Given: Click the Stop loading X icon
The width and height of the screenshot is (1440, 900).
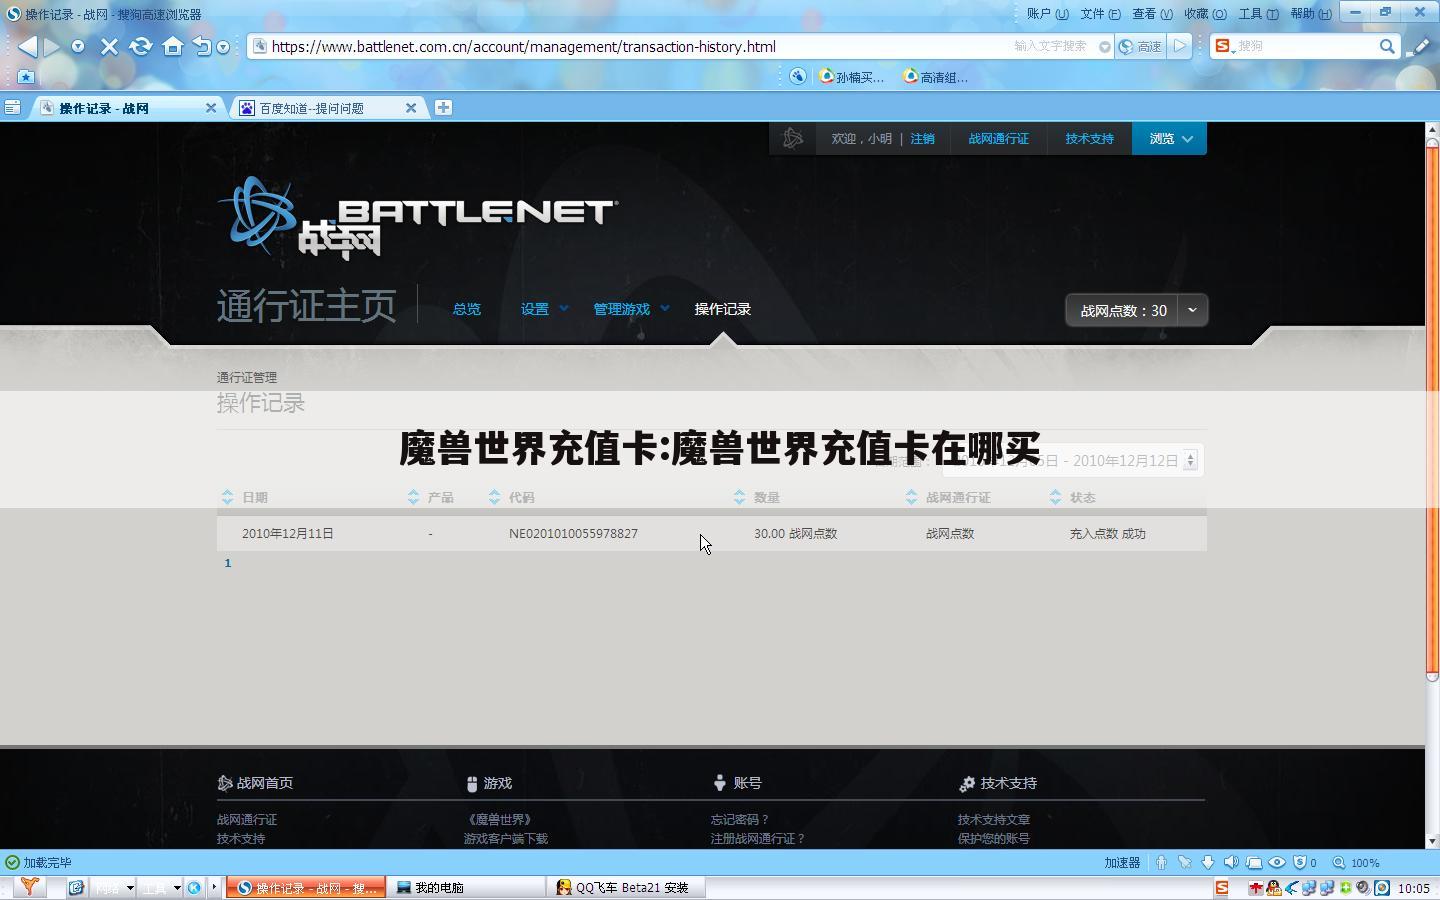Looking at the screenshot, I should 110,46.
